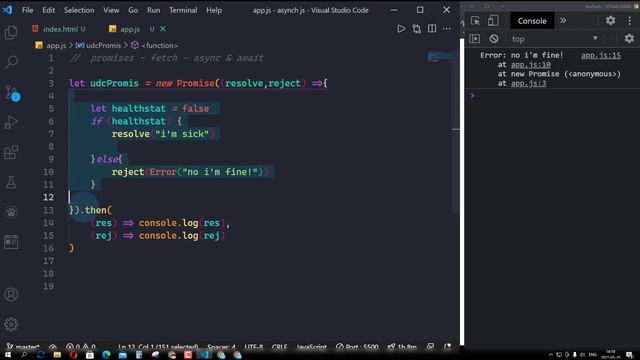Open the Extensions view

(x=11, y=152)
